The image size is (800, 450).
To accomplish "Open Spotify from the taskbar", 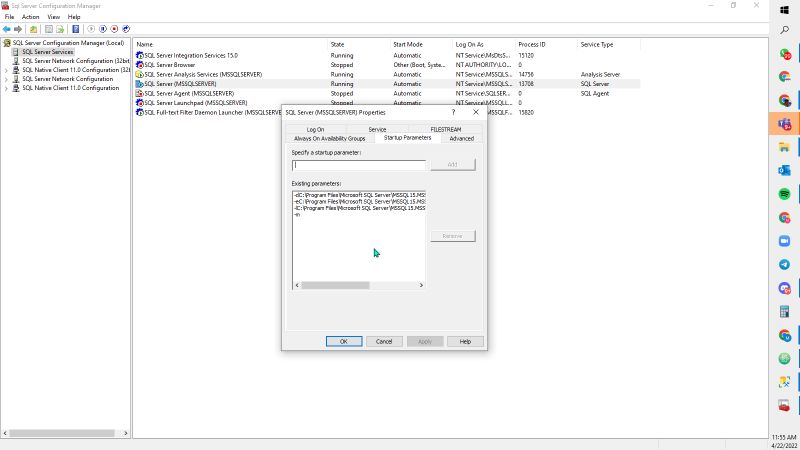I will (x=784, y=194).
